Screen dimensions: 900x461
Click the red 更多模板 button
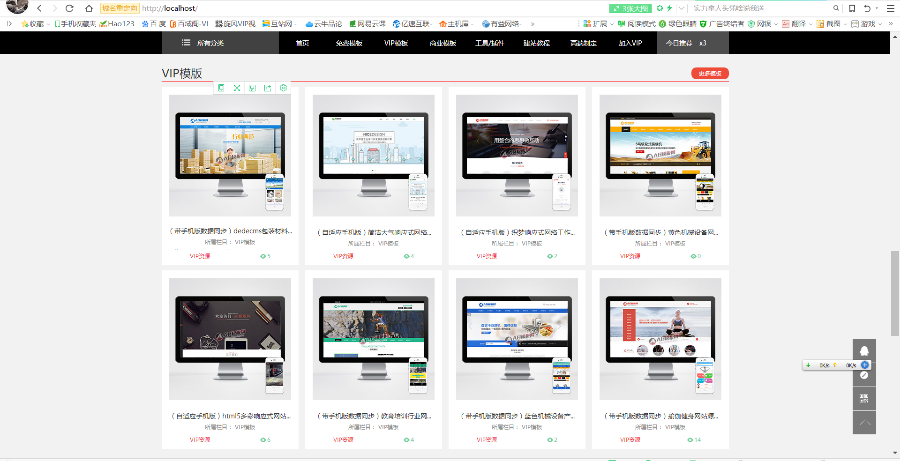710,73
